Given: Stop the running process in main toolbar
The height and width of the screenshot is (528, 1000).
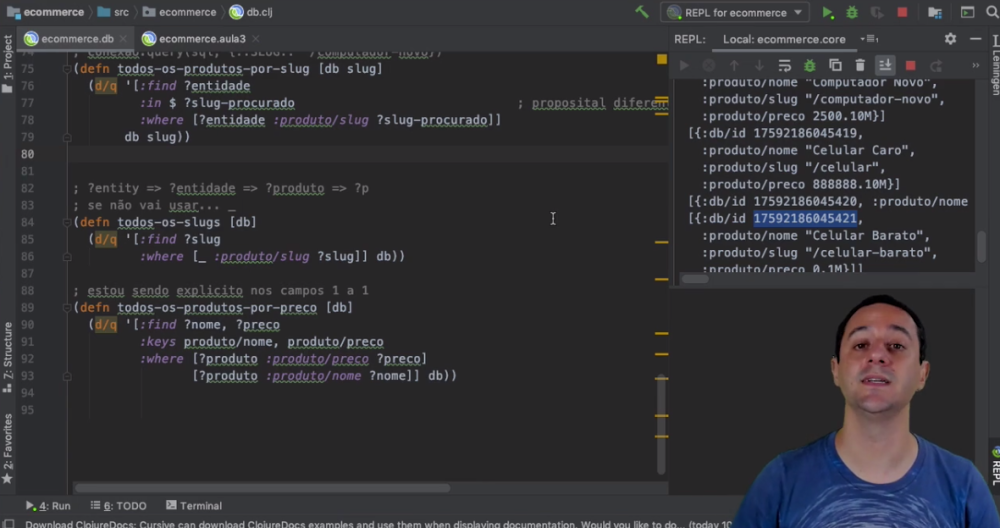Looking at the screenshot, I should click(902, 13).
